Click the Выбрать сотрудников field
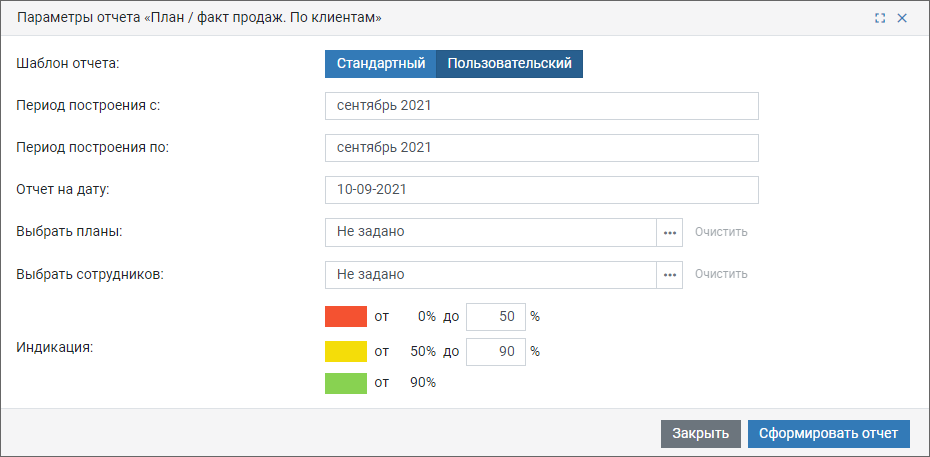This screenshot has width=930, height=457. (x=490, y=274)
